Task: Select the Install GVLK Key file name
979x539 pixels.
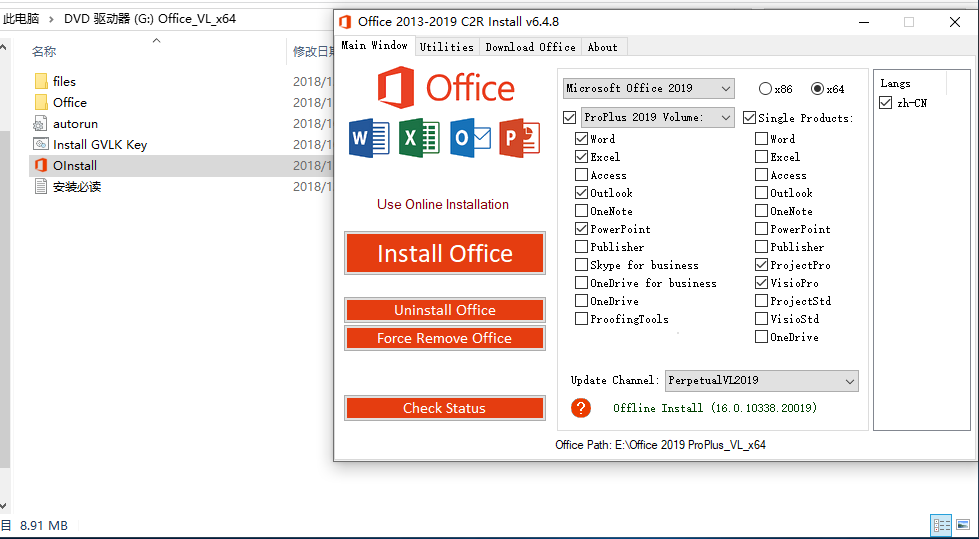Action: coord(100,145)
